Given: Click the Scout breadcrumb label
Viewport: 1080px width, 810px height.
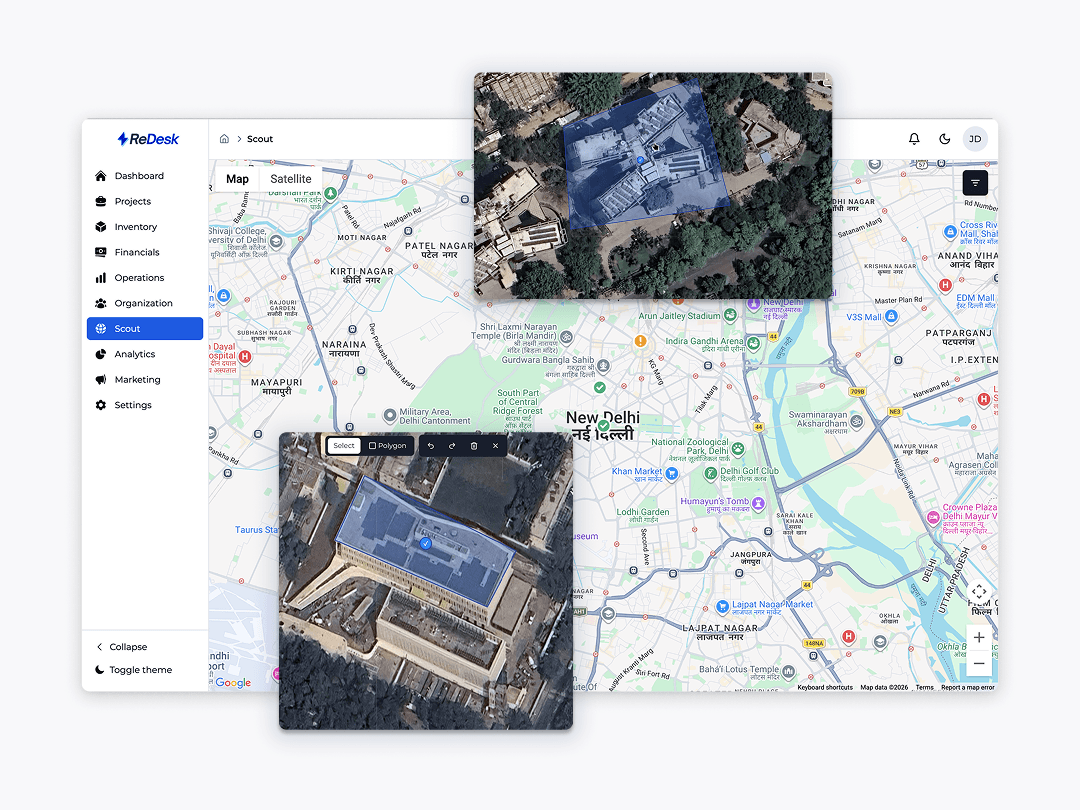Looking at the screenshot, I should click(260, 139).
